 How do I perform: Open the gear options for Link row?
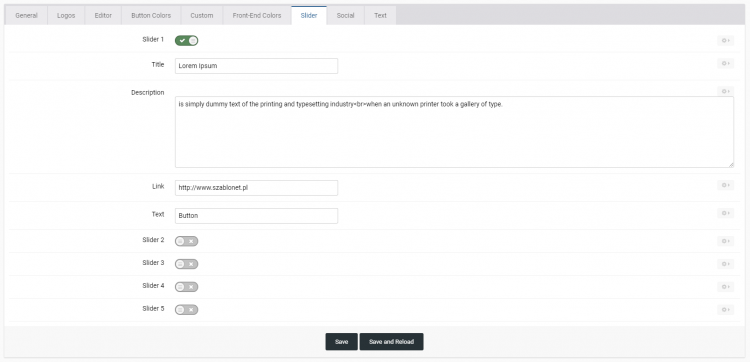[x=725, y=186]
